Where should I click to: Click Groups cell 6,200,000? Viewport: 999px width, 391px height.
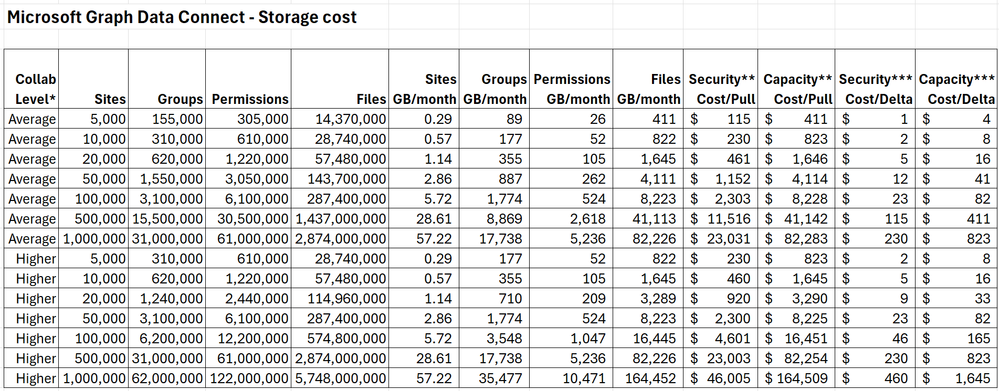click(167, 339)
